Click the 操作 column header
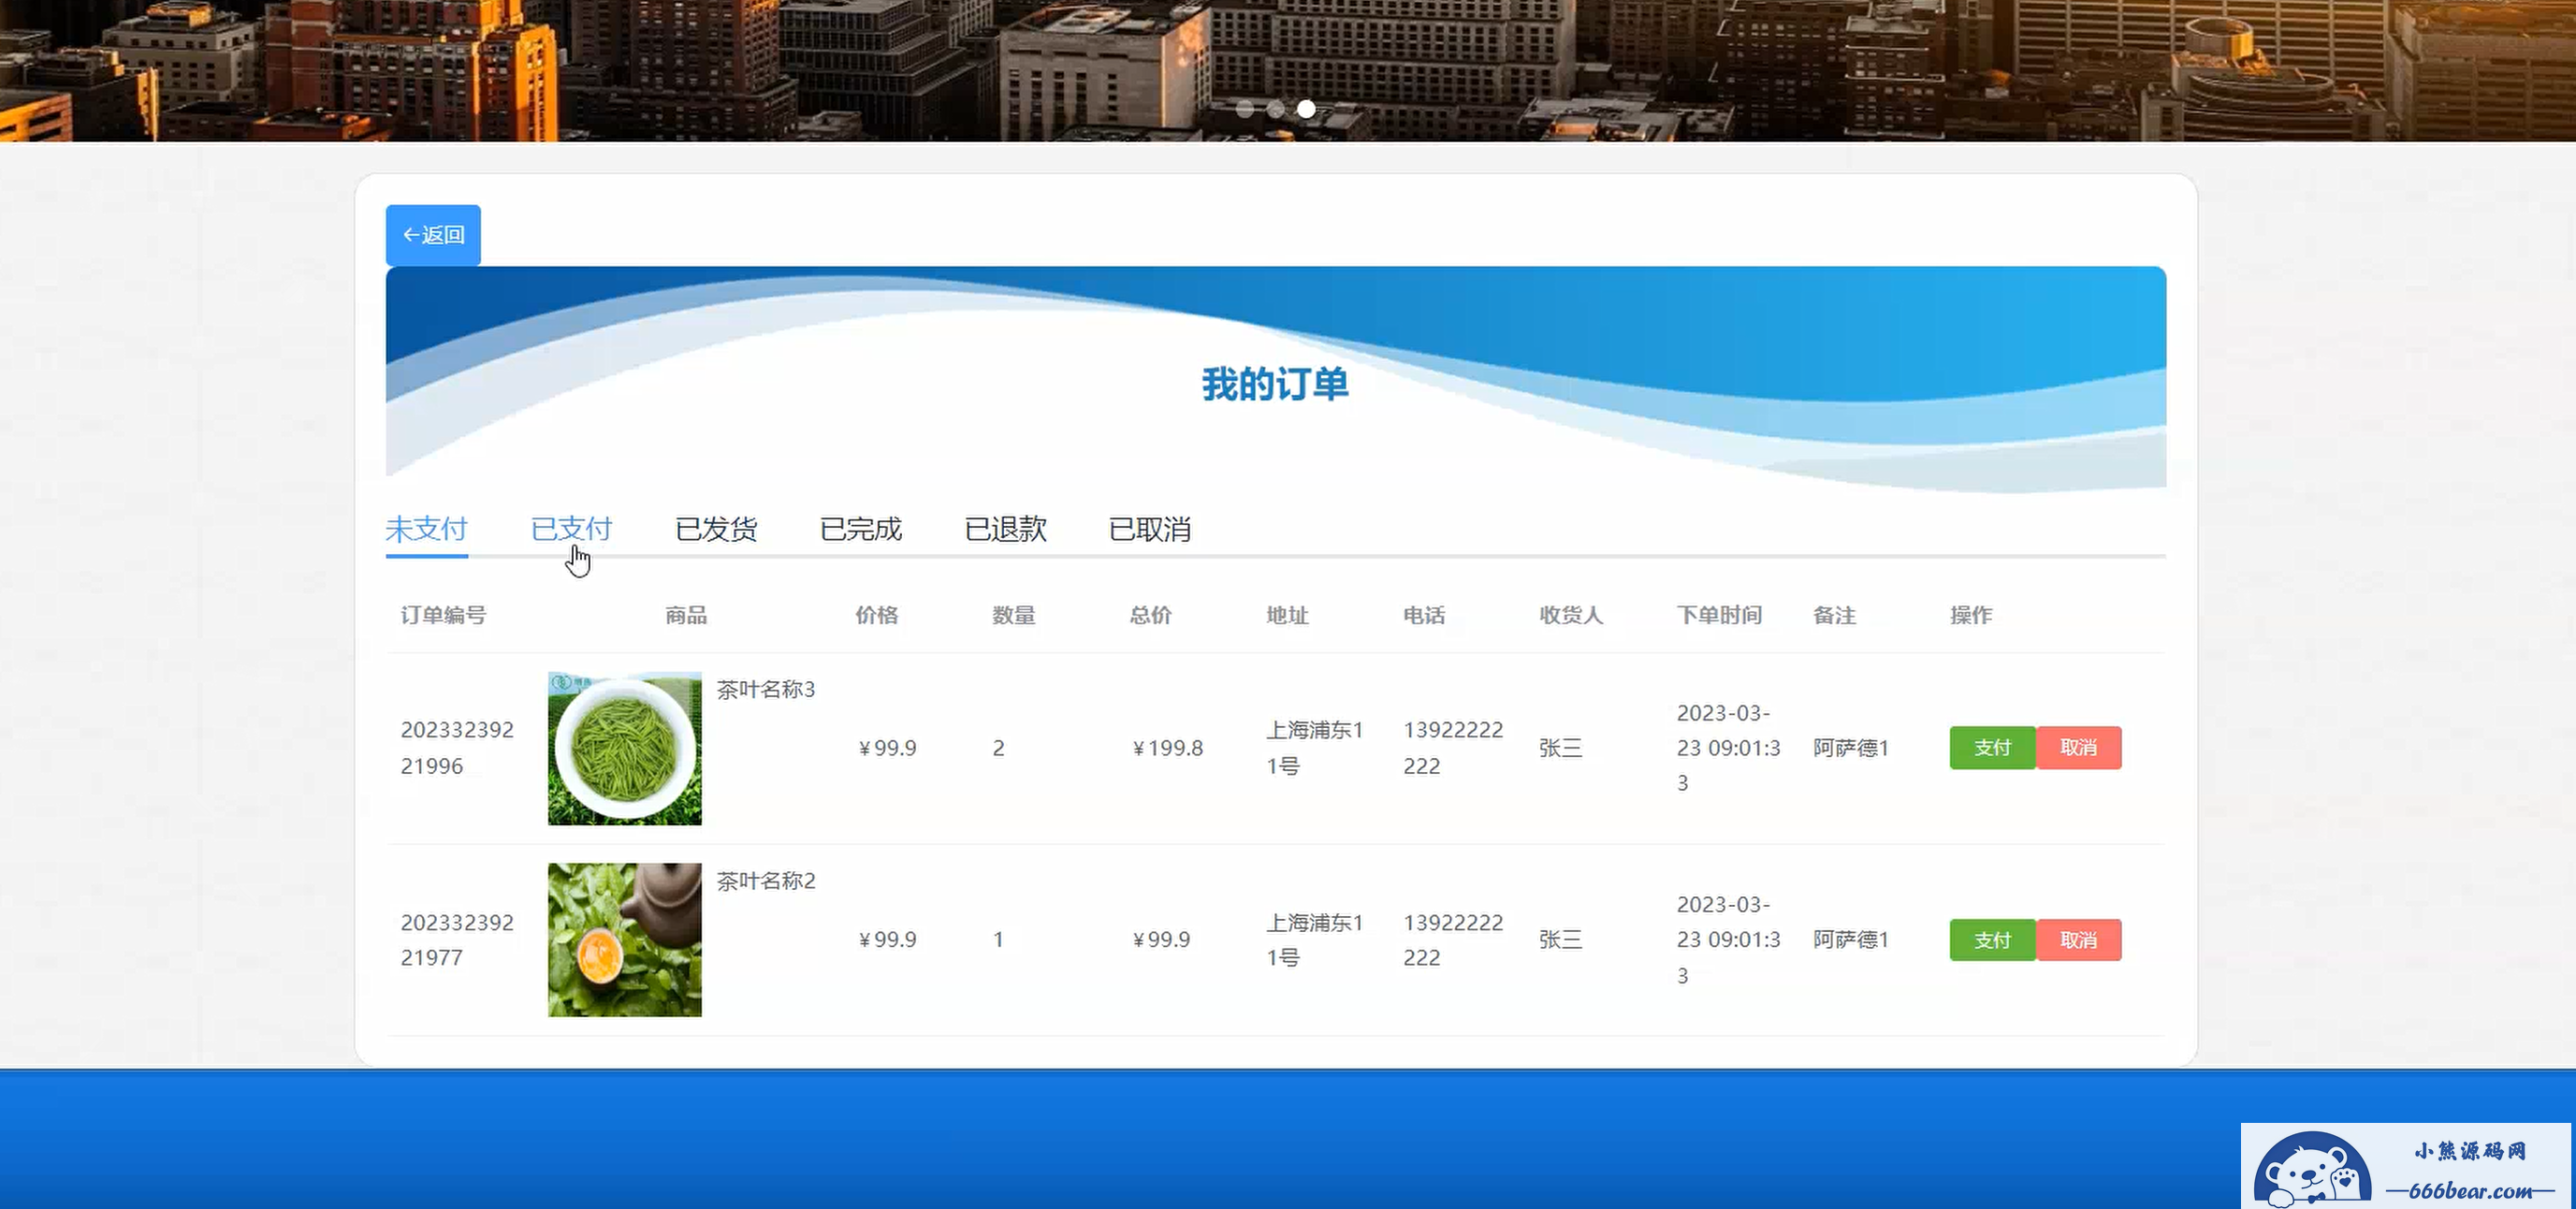Screen dimensions: 2576x1209 [x=1971, y=615]
